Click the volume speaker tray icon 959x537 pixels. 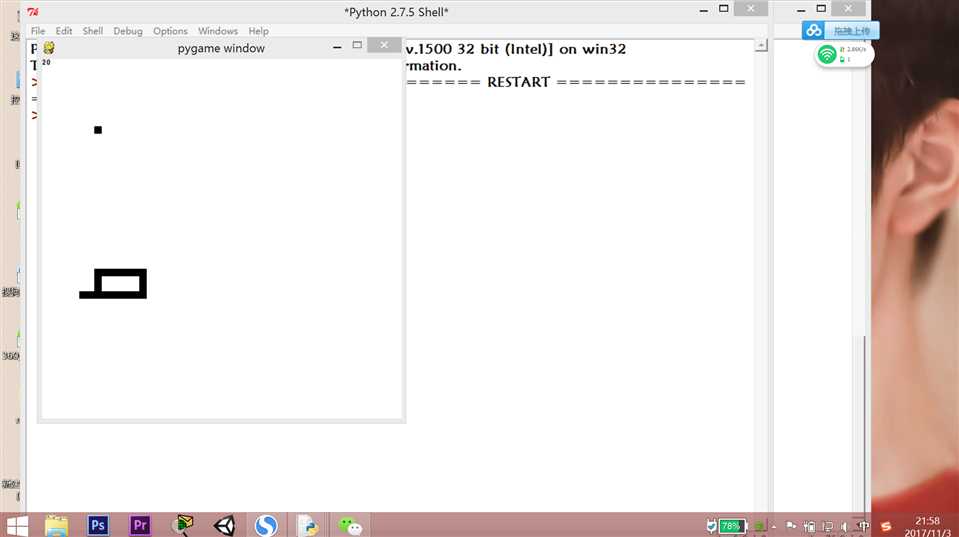[845, 526]
